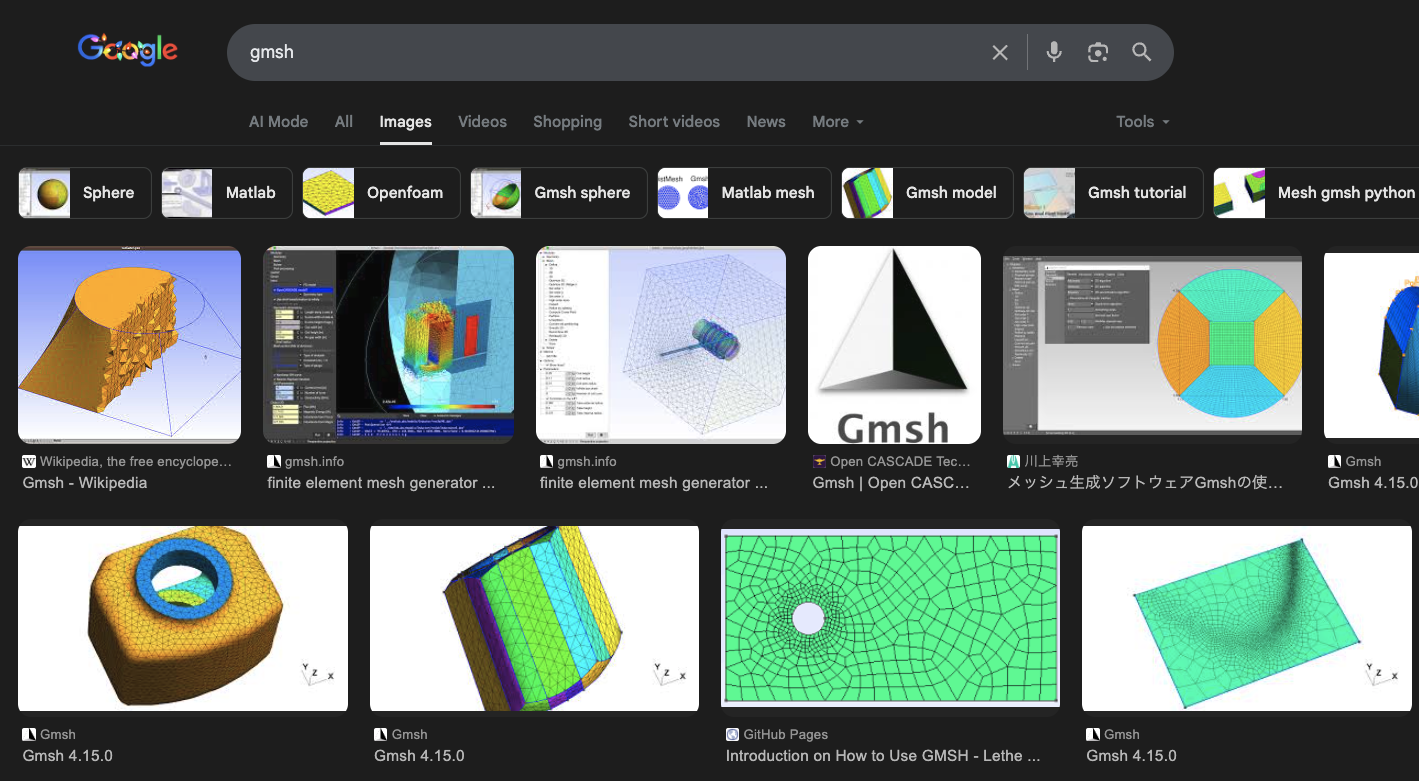The image size is (1419, 781).
Task: Open the News tab
Action: click(766, 122)
